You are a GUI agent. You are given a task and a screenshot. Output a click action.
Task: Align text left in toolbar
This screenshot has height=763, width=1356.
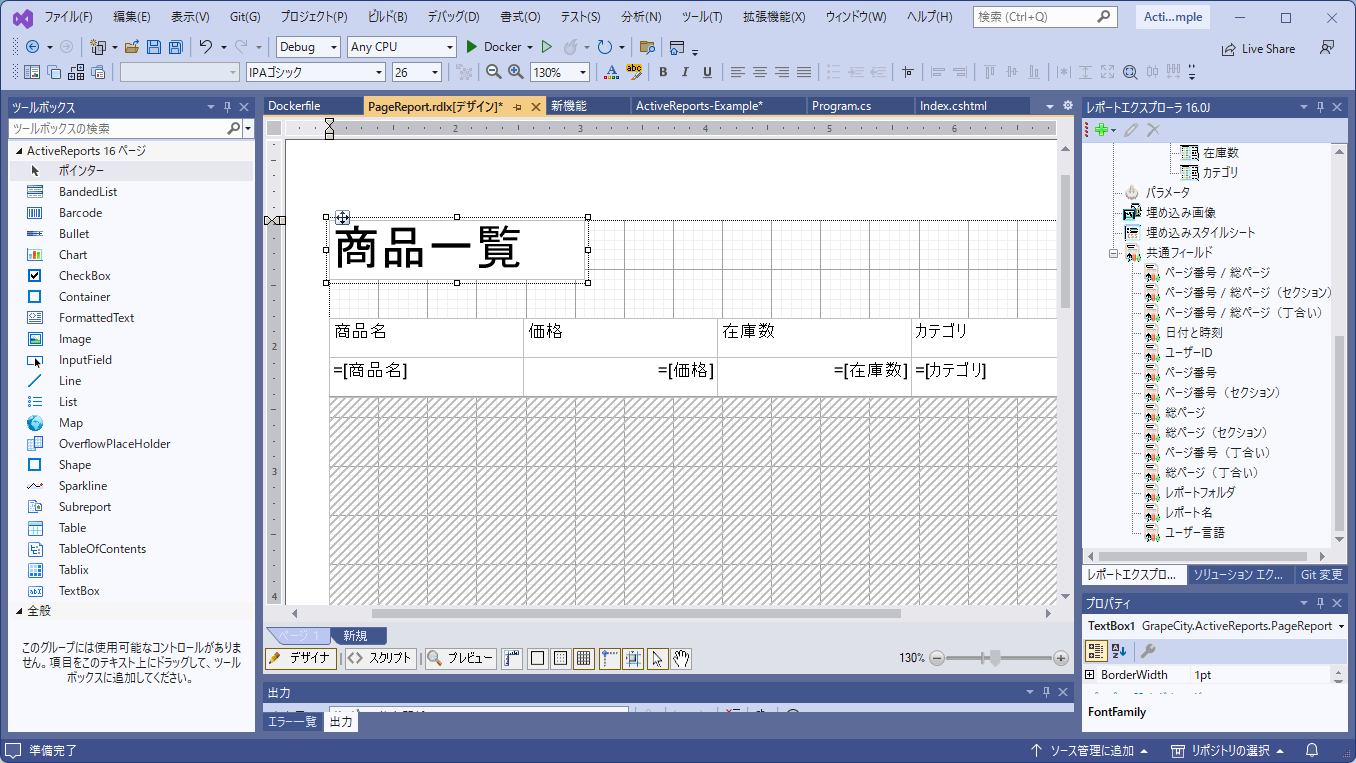click(738, 72)
